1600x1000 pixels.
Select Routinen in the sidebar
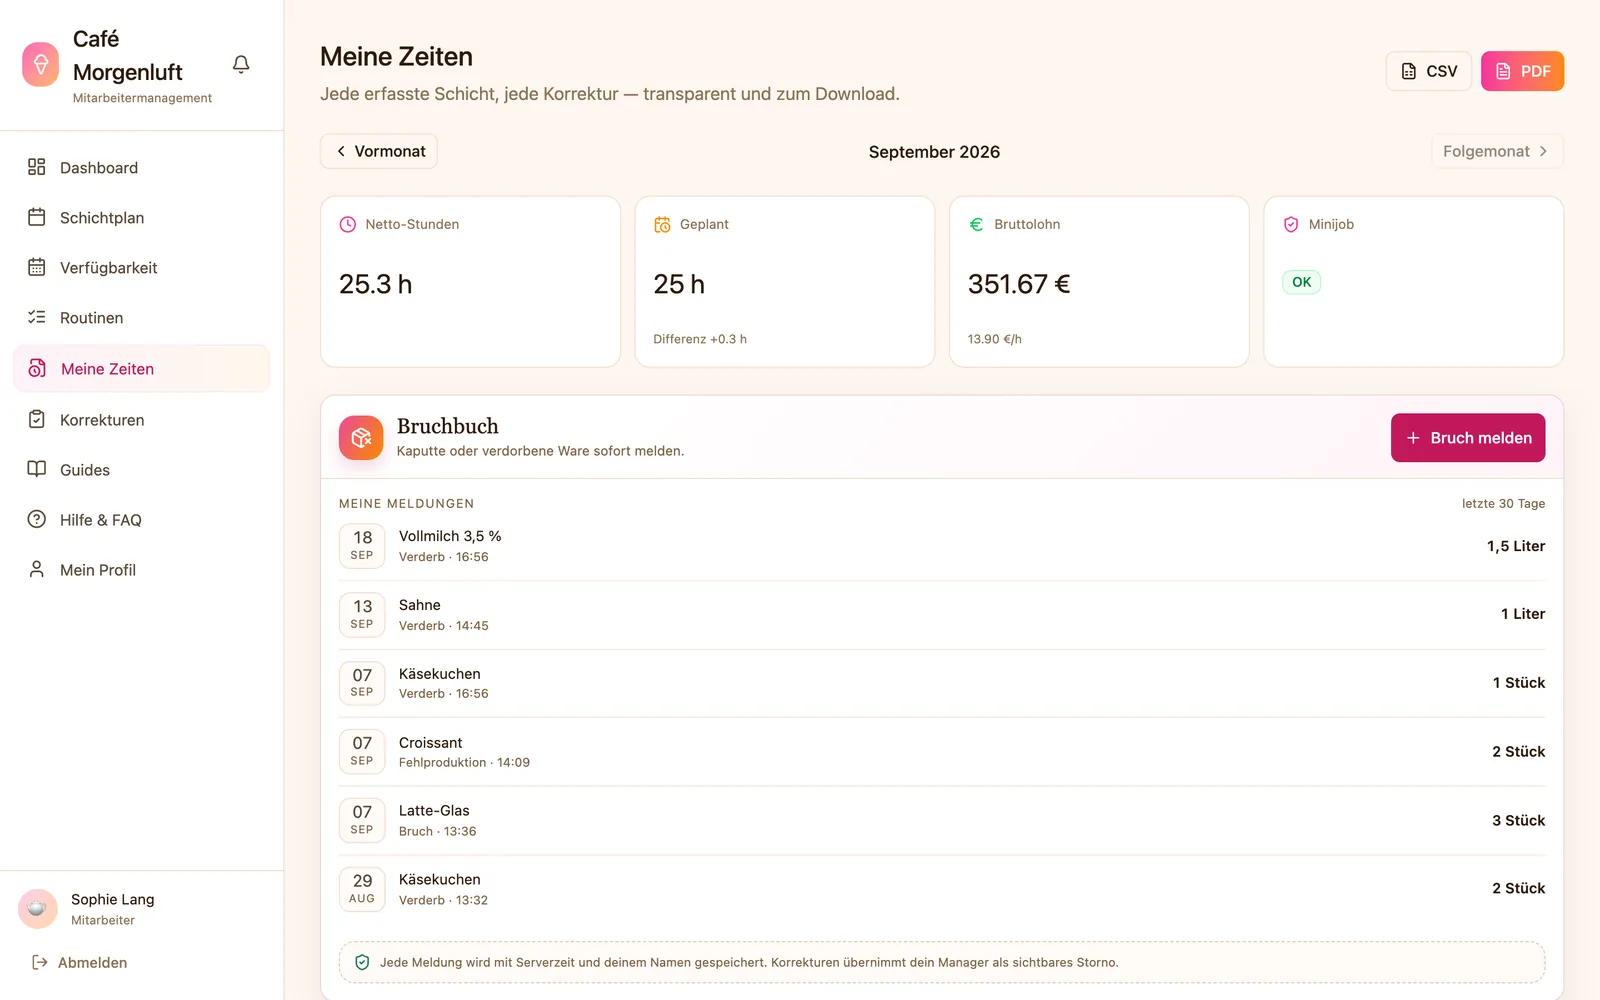[141, 318]
